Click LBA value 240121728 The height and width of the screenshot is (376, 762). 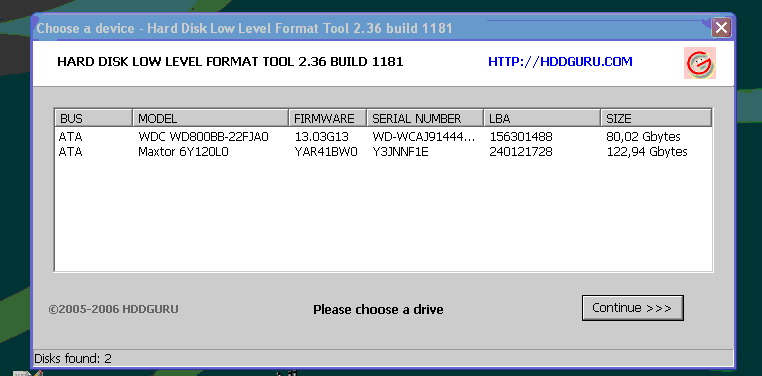(521, 152)
